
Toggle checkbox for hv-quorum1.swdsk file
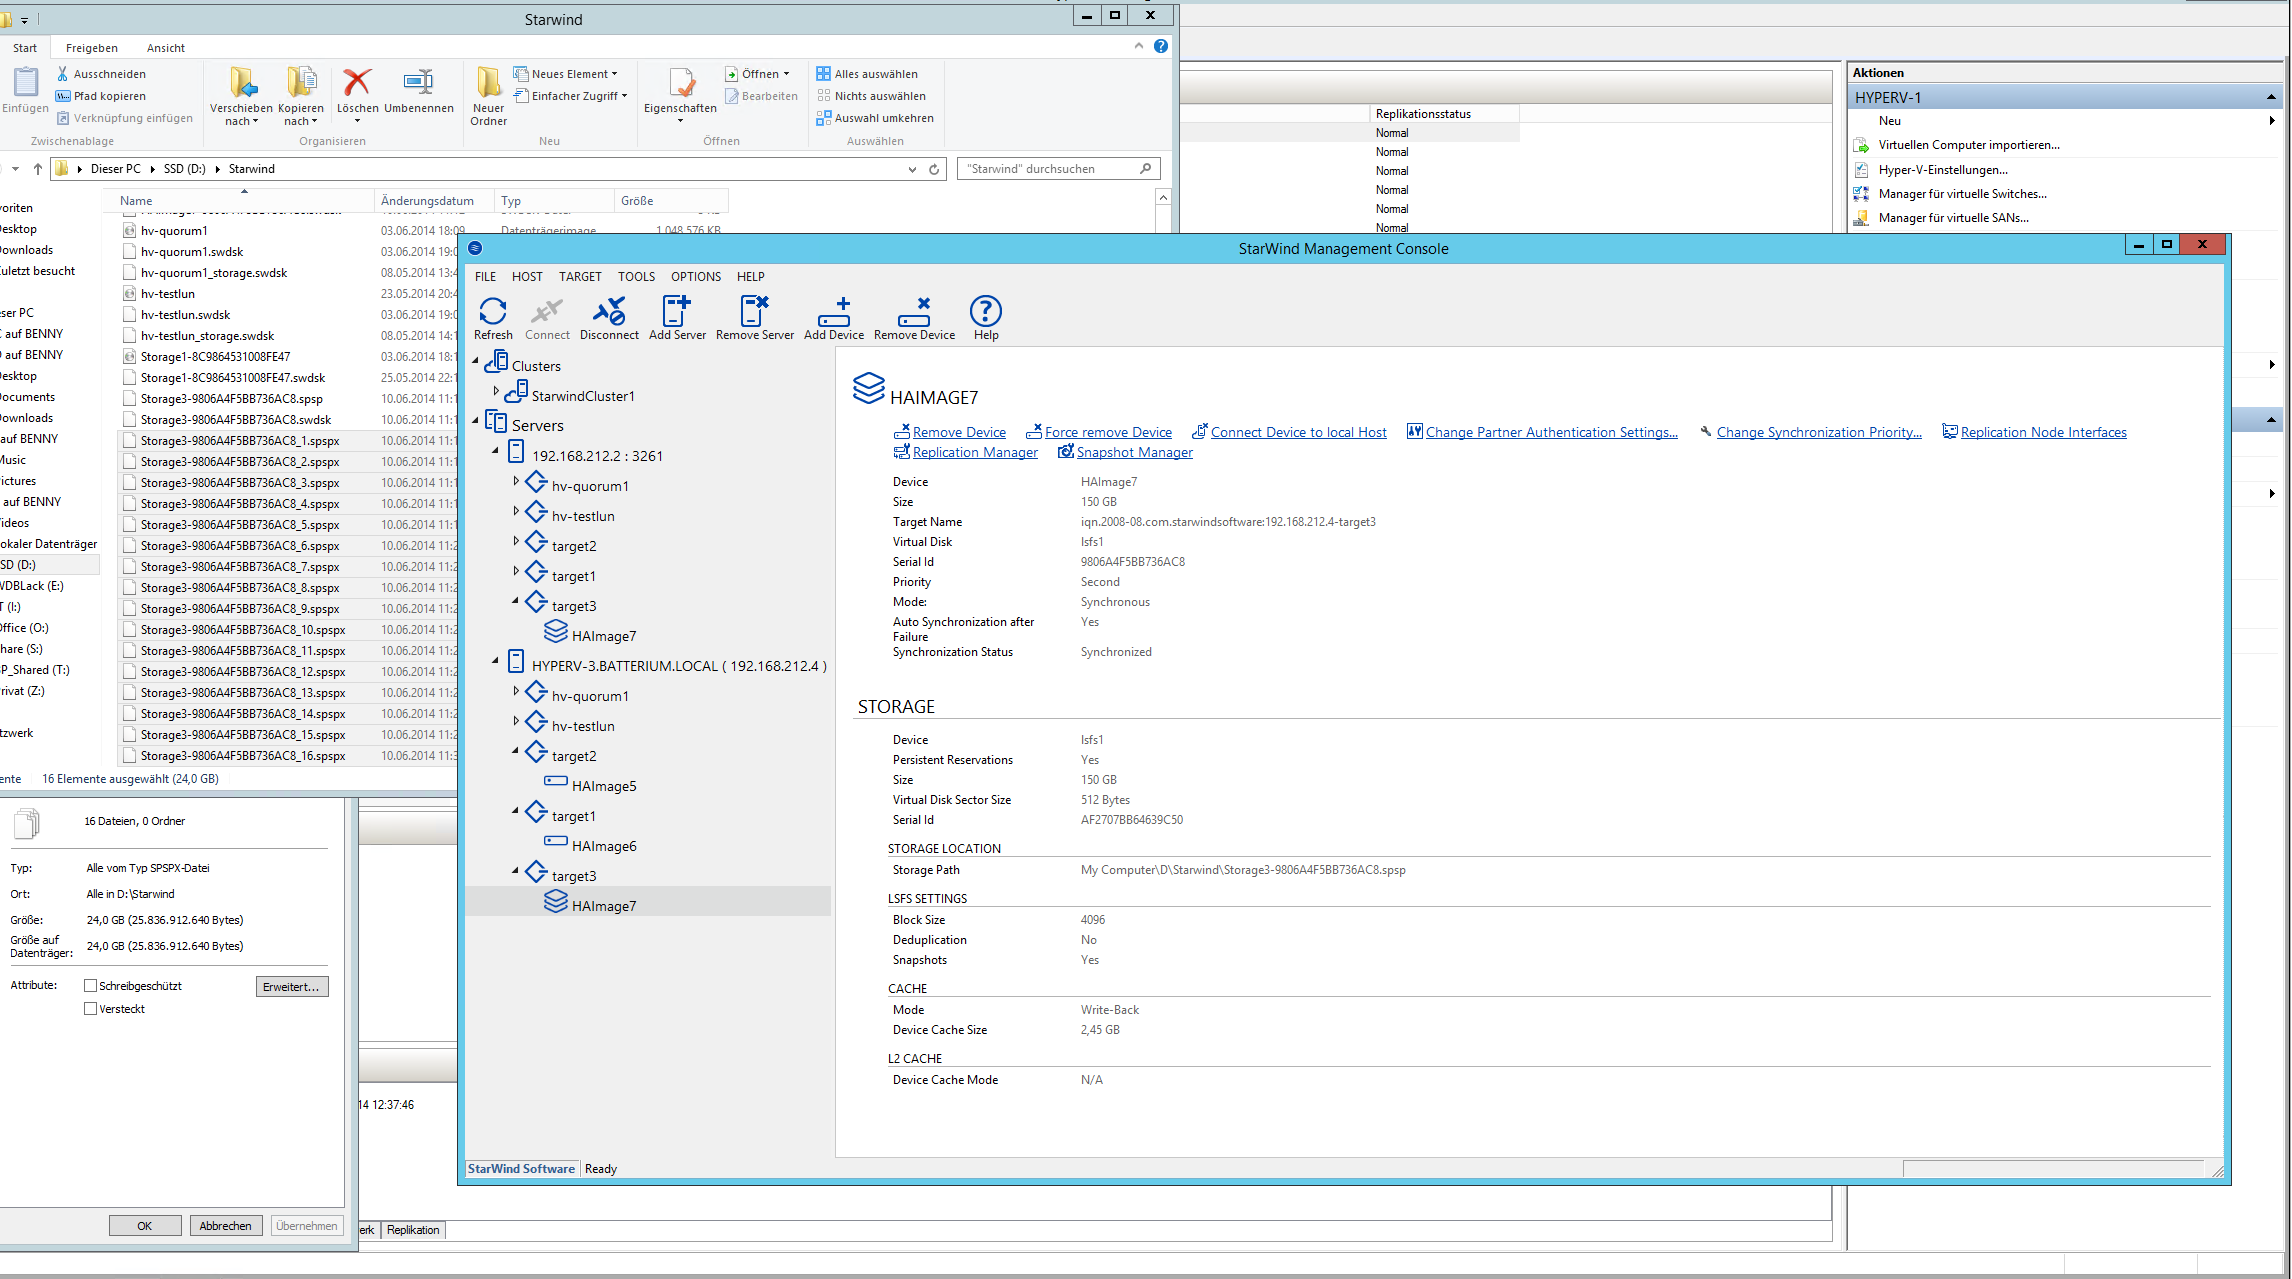click(x=130, y=252)
